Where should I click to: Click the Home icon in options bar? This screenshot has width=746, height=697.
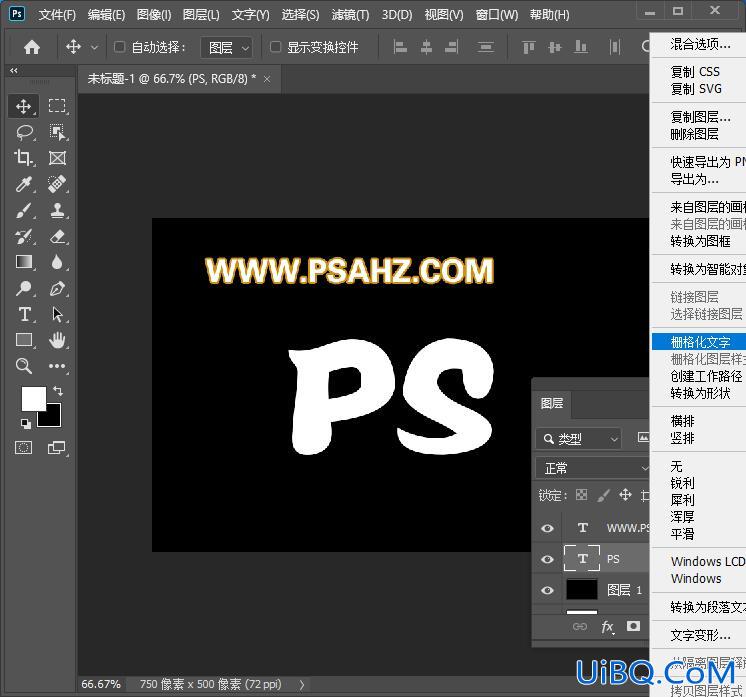tap(32, 47)
